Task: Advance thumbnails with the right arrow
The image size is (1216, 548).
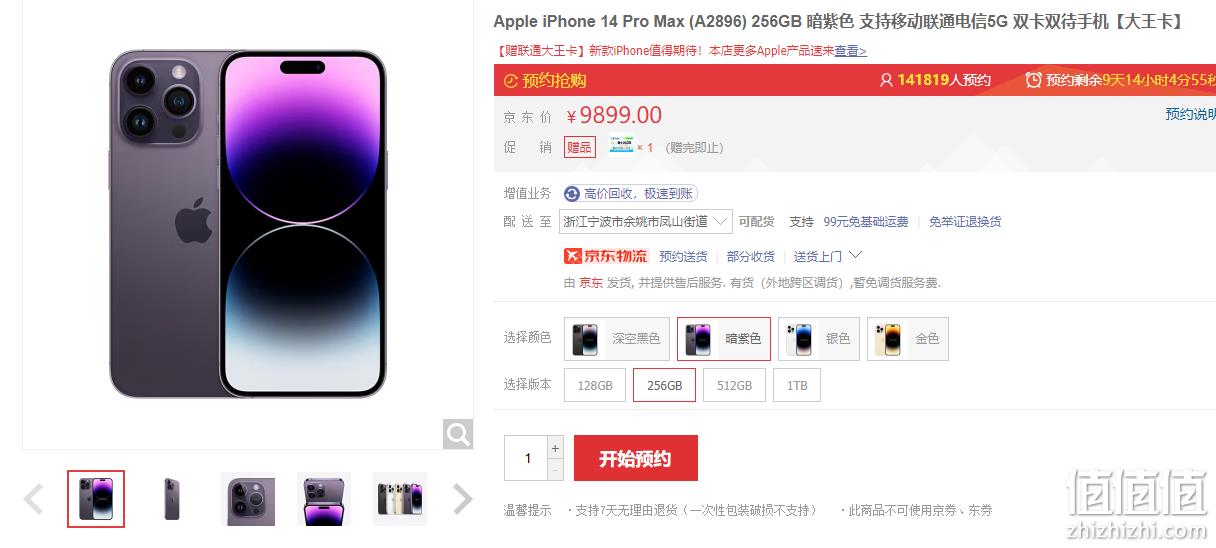Action: (462, 499)
